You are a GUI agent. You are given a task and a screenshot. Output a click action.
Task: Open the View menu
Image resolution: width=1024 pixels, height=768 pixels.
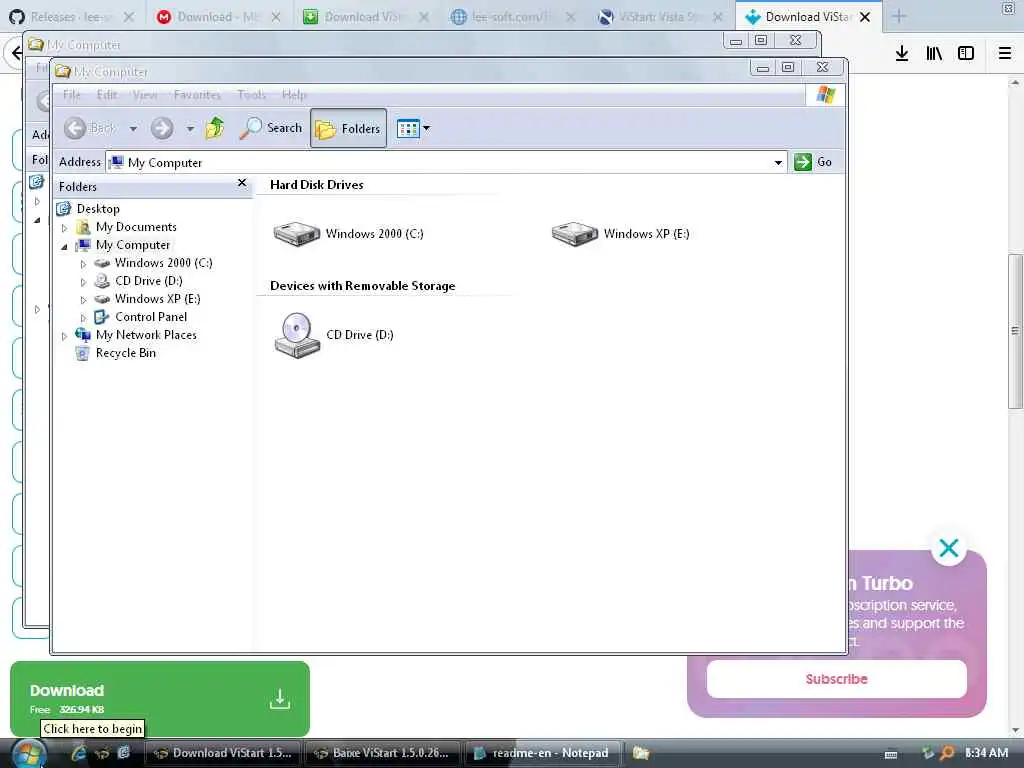(145, 95)
